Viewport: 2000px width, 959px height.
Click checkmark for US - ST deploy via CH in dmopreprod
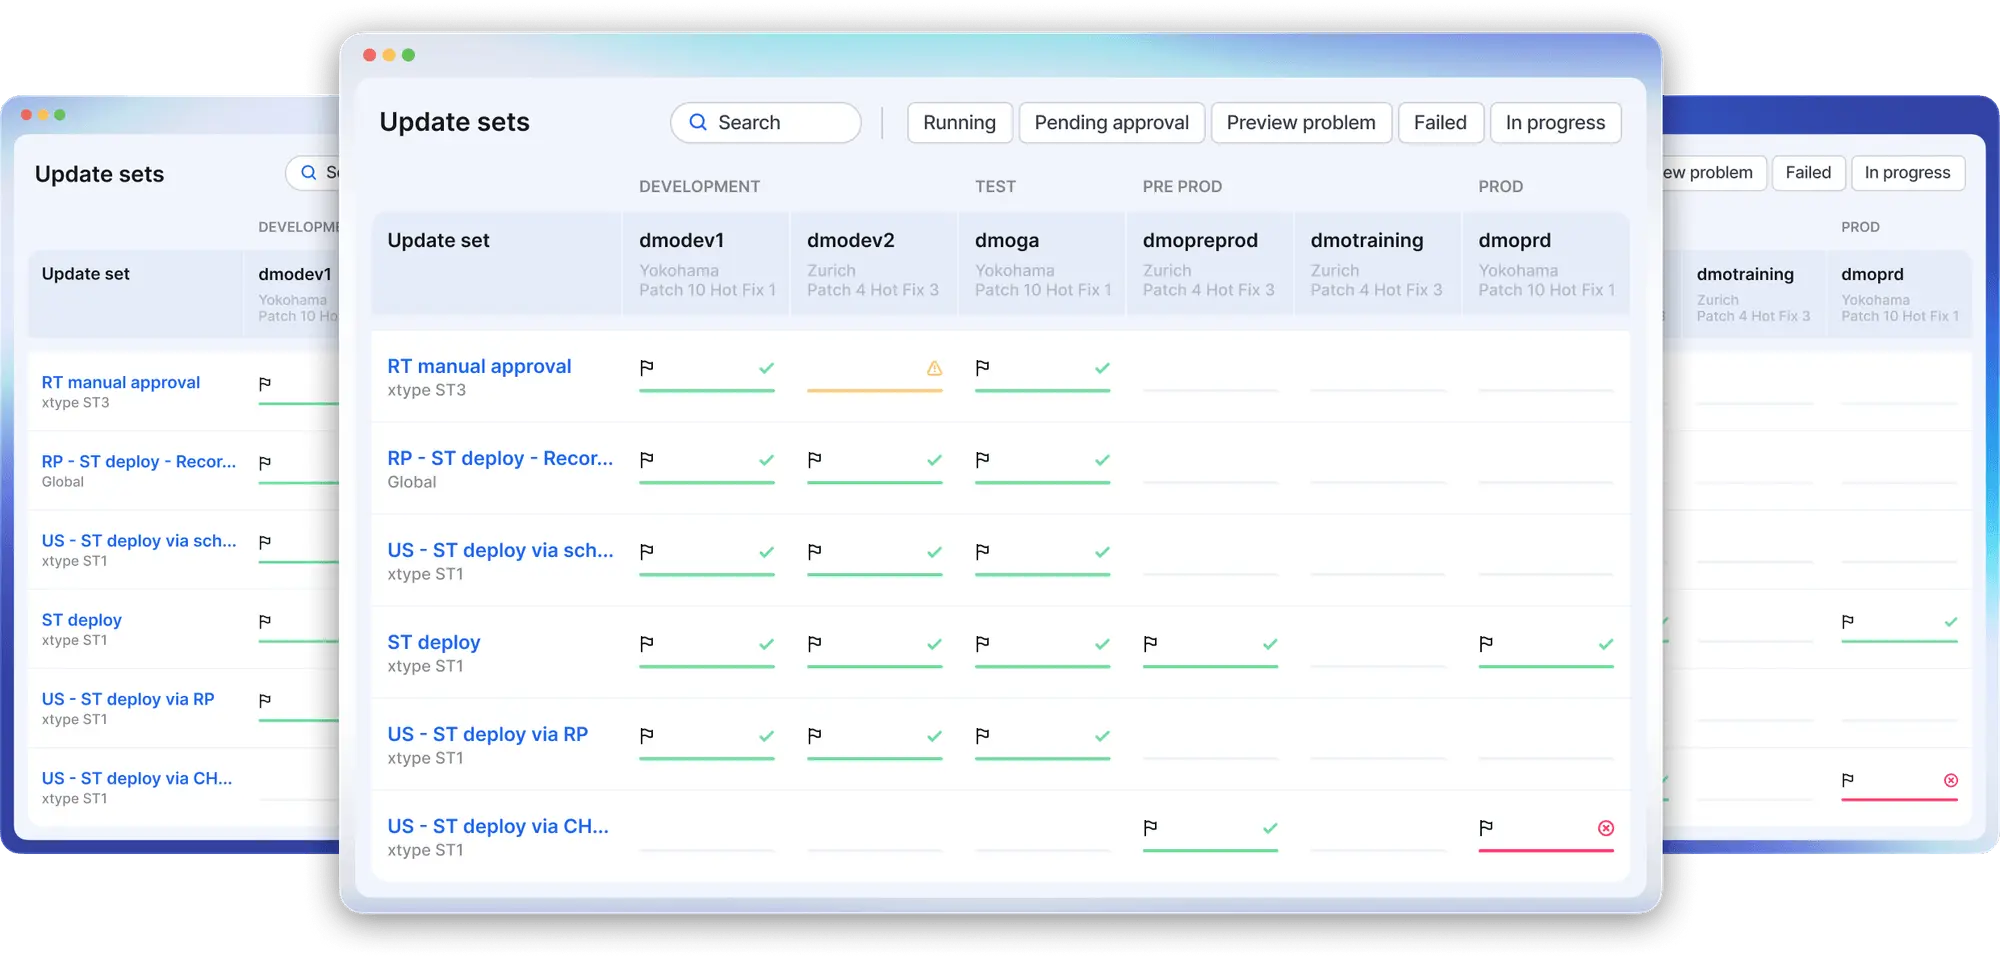pyautogui.click(x=1270, y=828)
